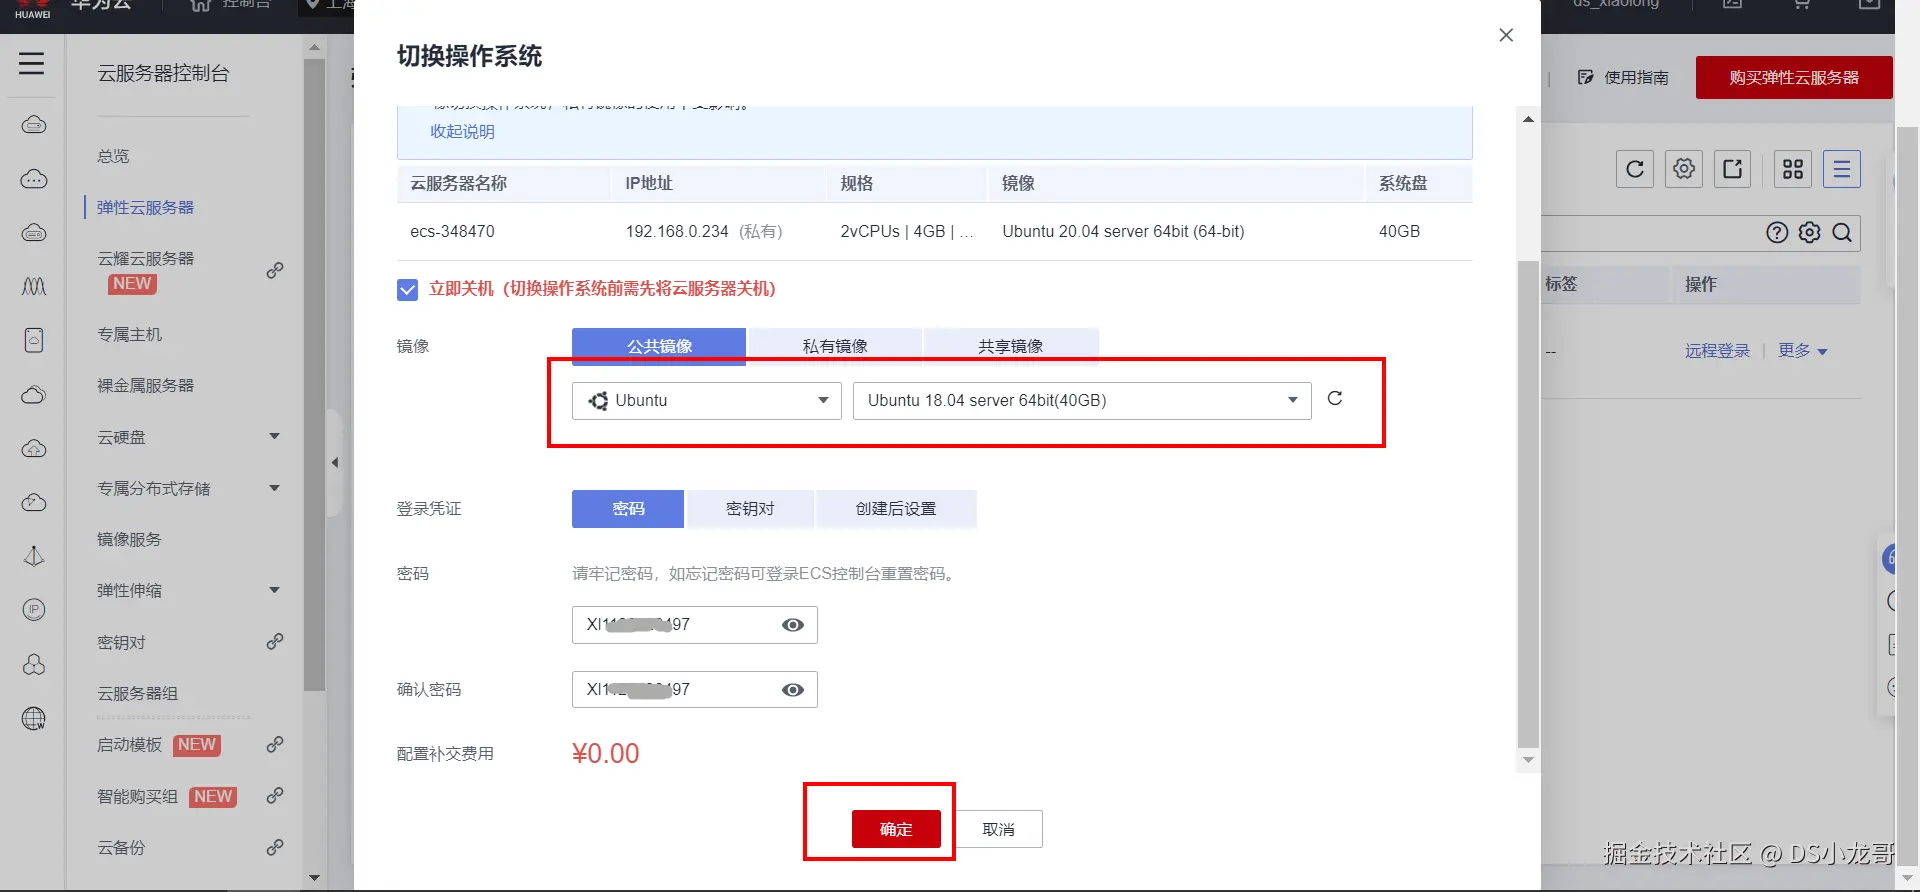Click the link icon next to 启动模板
The image size is (1920, 892).
[275, 744]
